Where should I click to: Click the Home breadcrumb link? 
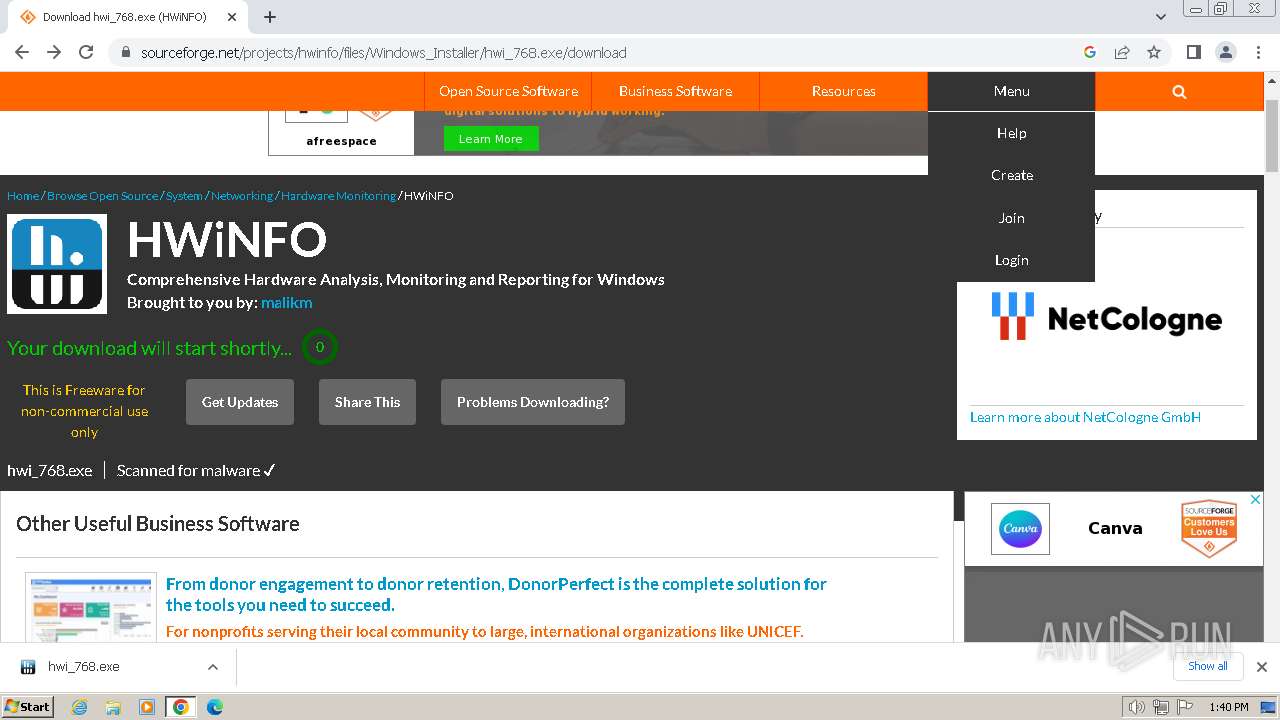tap(23, 196)
